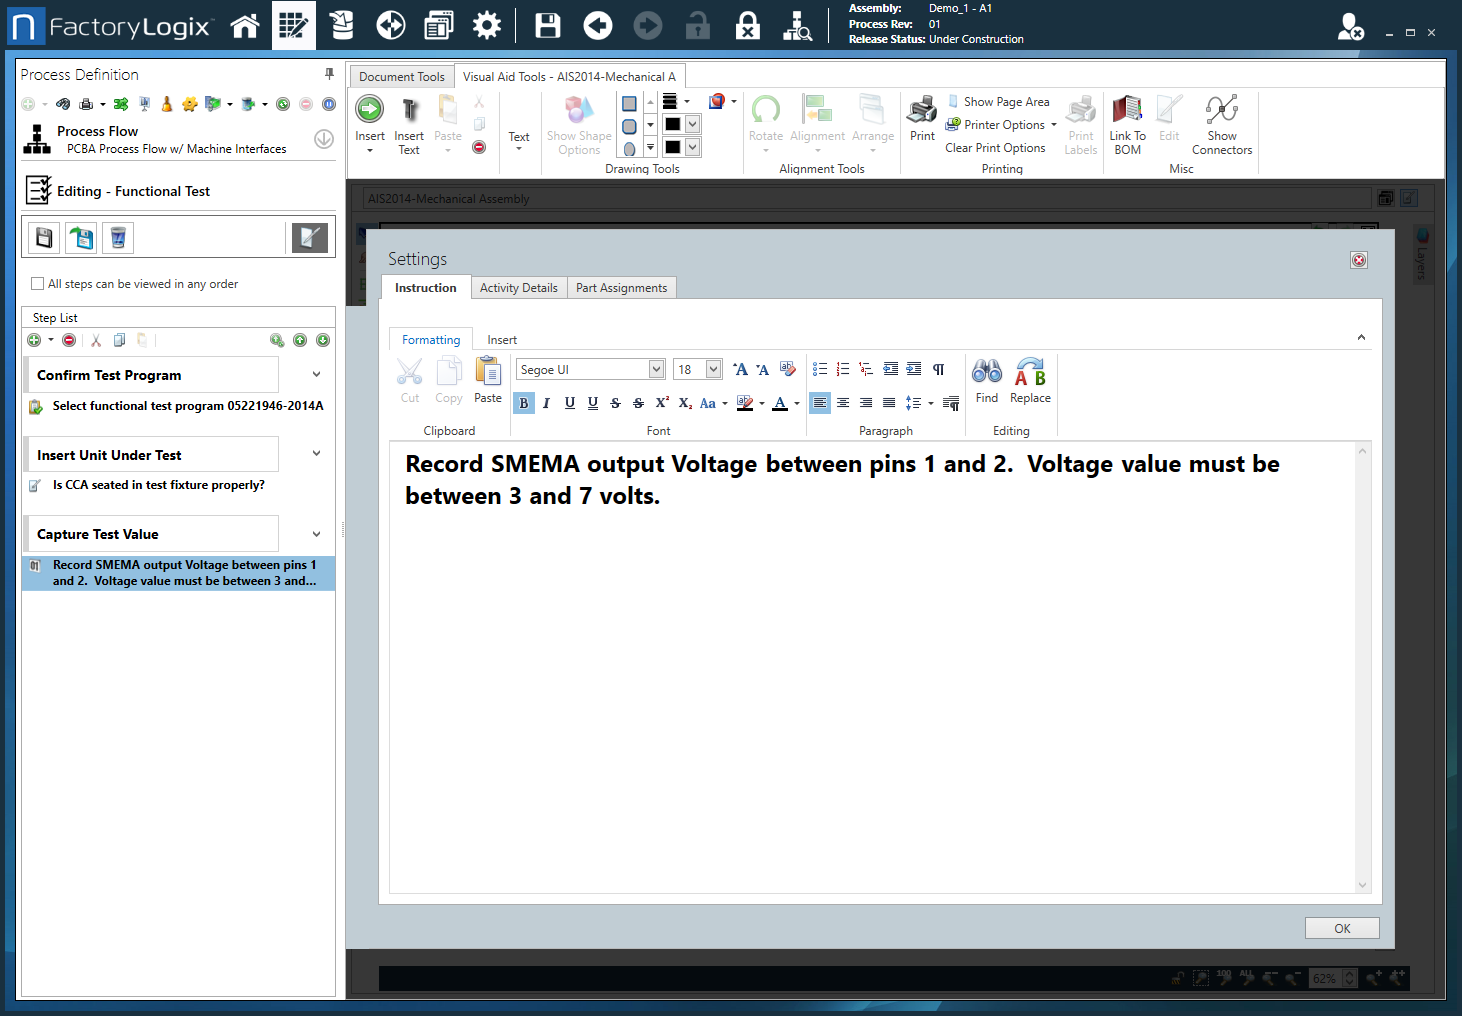1462x1016 pixels.
Task: Click the Save floppy disk icon
Action: coord(548,26)
